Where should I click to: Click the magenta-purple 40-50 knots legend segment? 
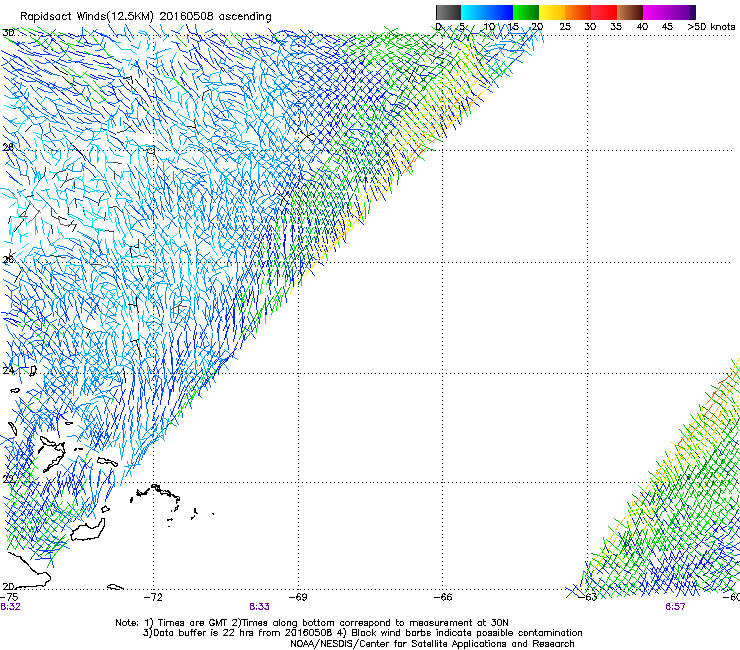669,12
